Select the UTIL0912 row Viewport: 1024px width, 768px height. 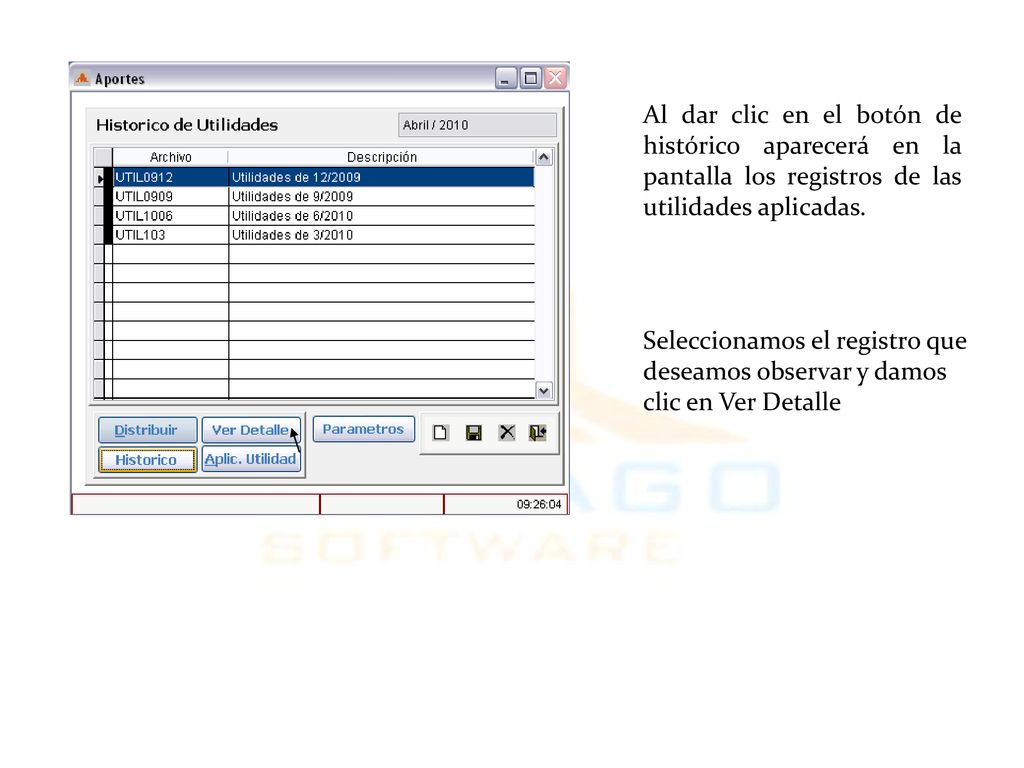point(323,177)
